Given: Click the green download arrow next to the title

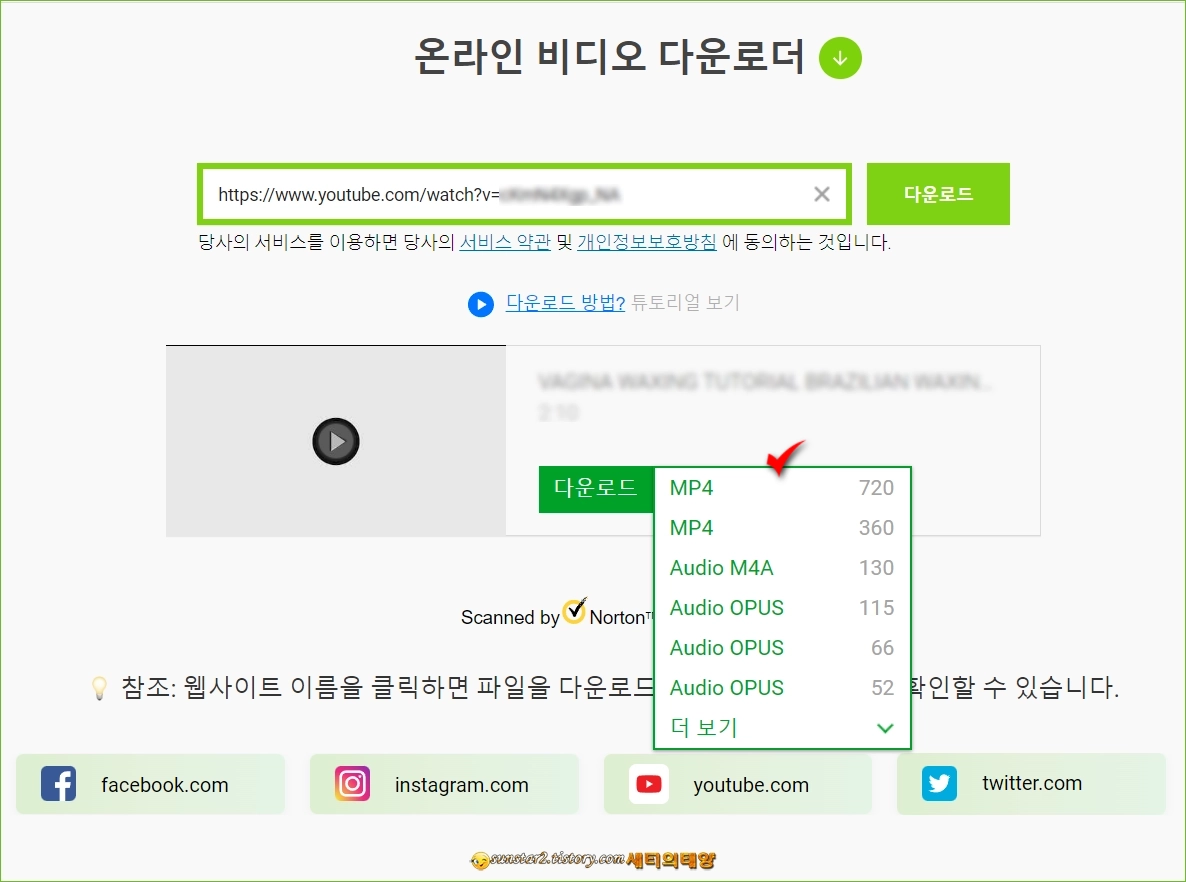Looking at the screenshot, I should (840, 58).
